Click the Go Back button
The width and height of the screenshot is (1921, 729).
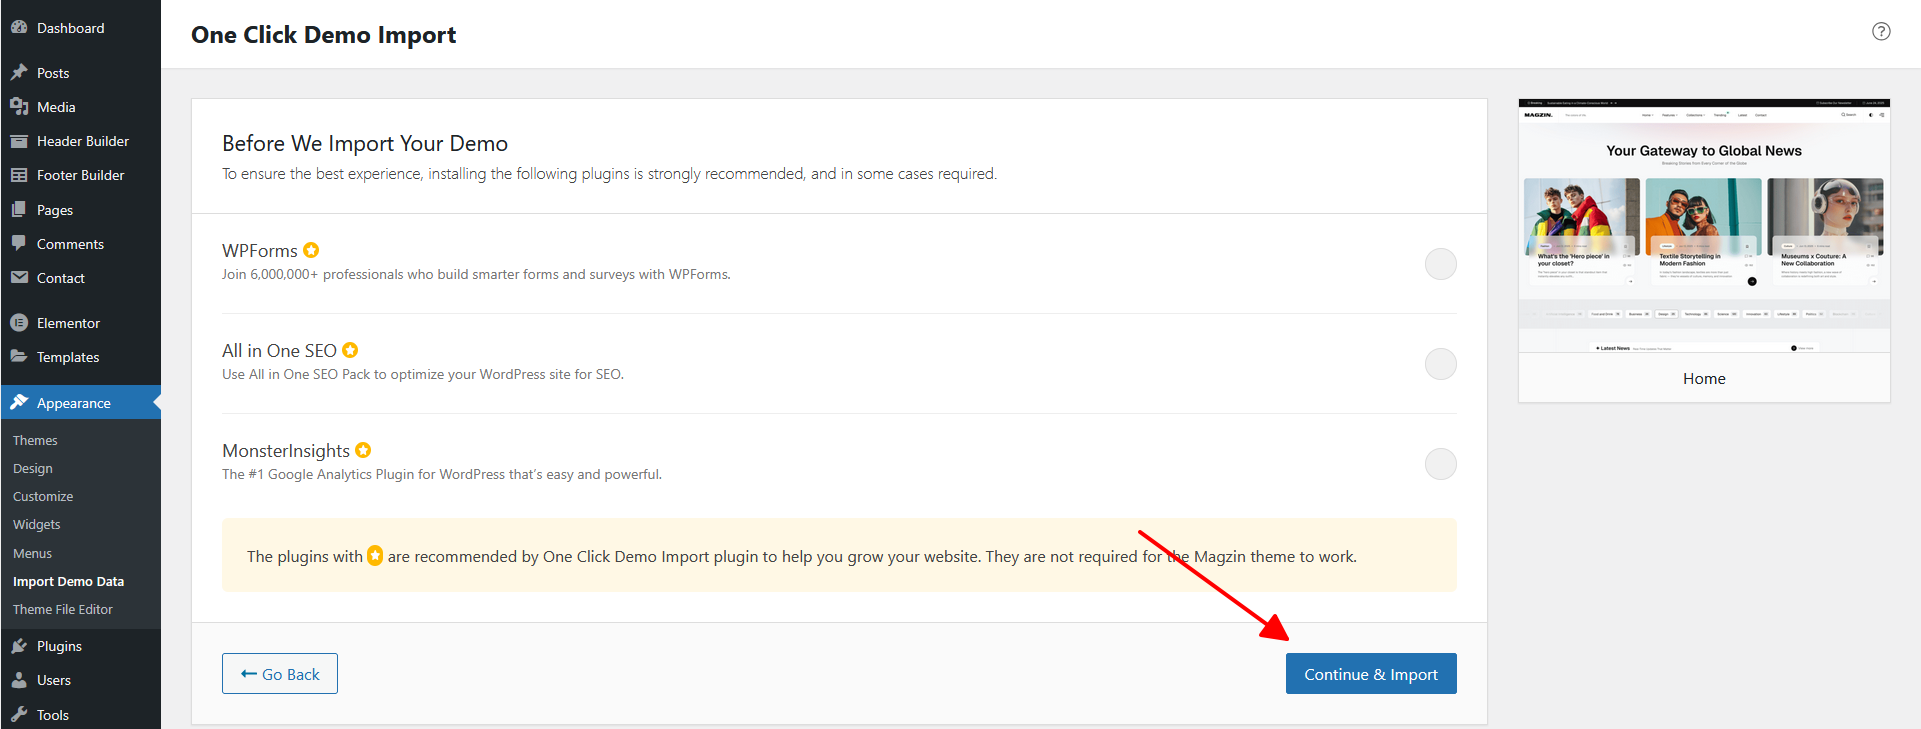pos(280,674)
